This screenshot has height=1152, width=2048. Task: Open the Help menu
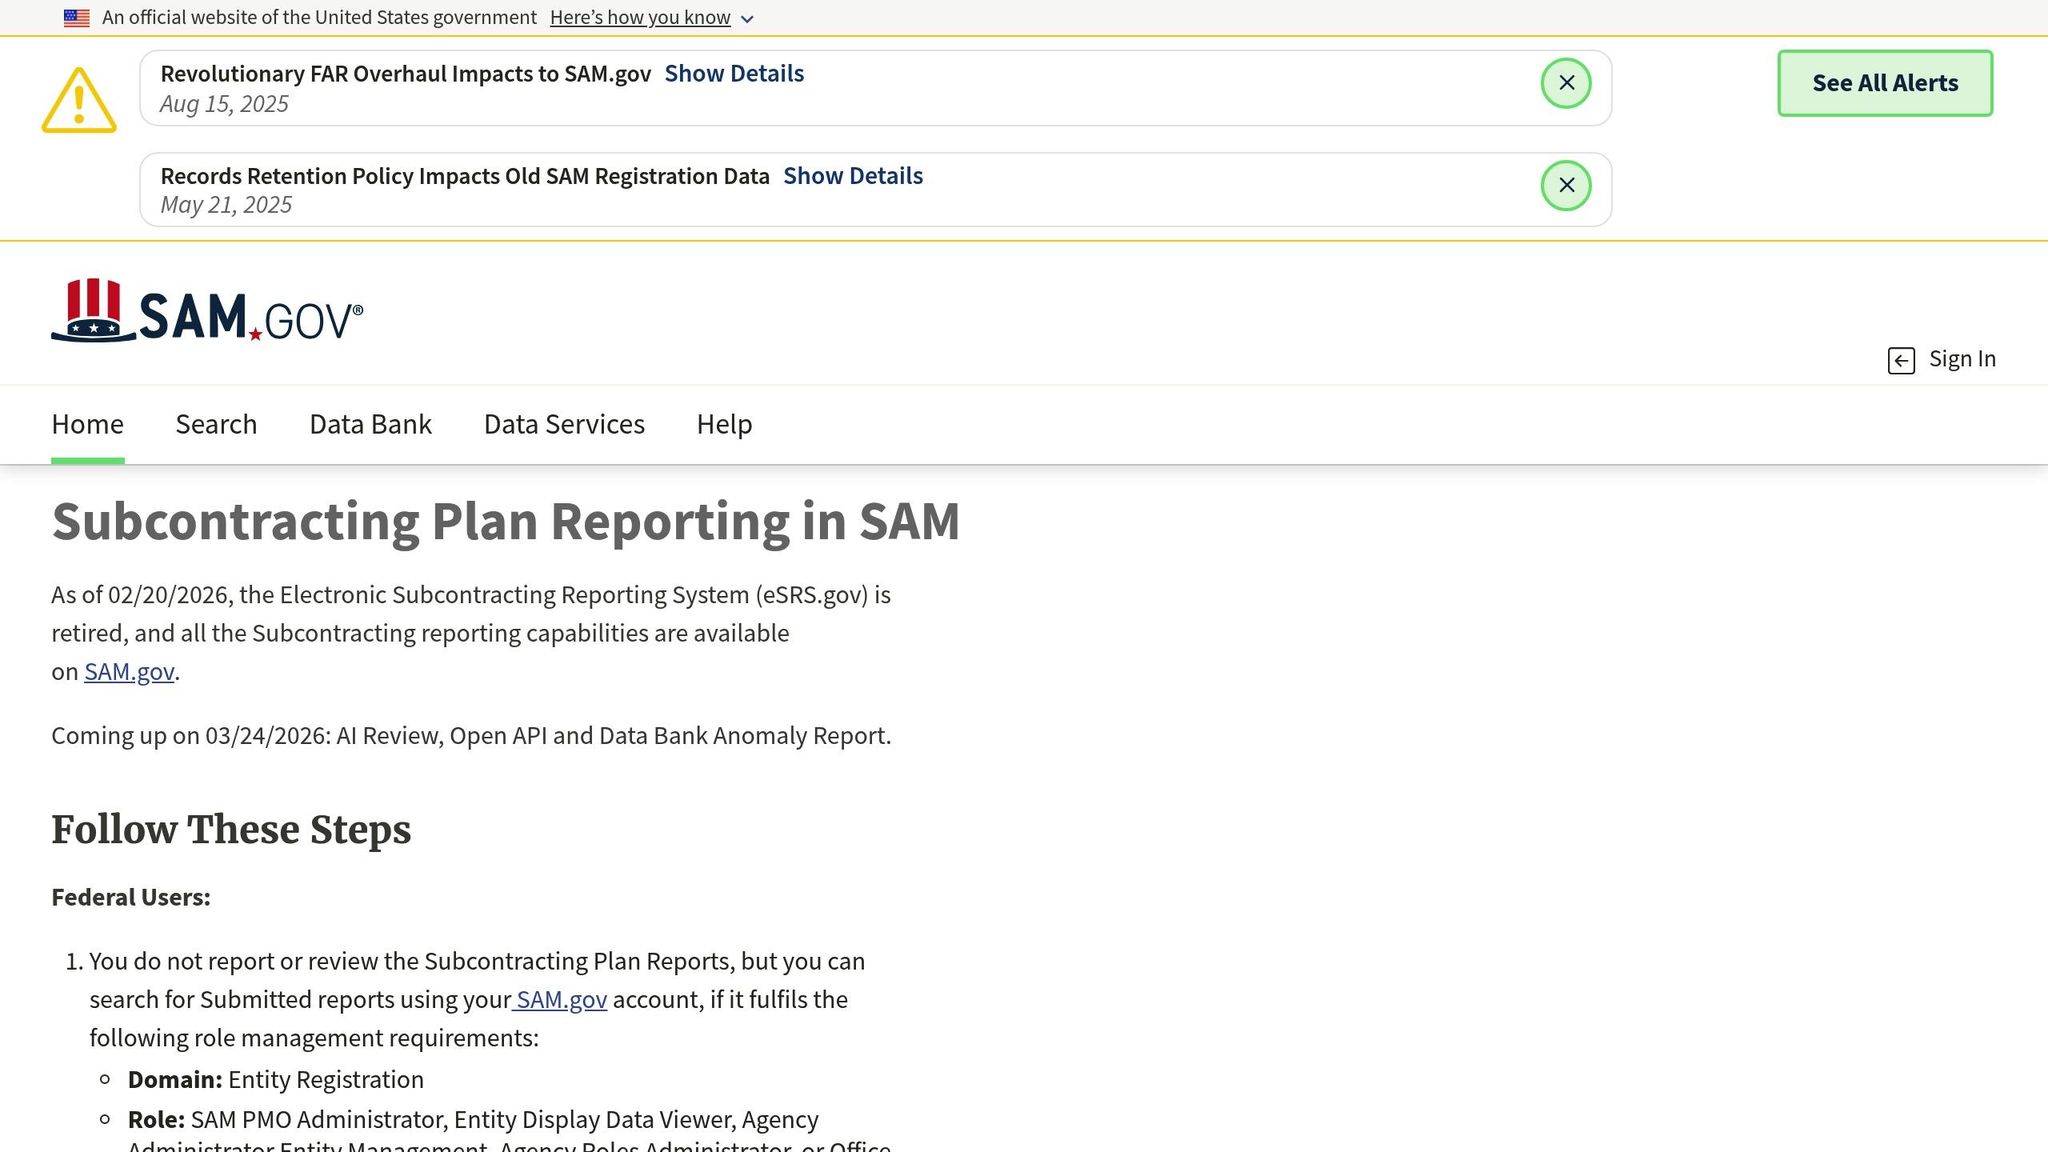[724, 424]
